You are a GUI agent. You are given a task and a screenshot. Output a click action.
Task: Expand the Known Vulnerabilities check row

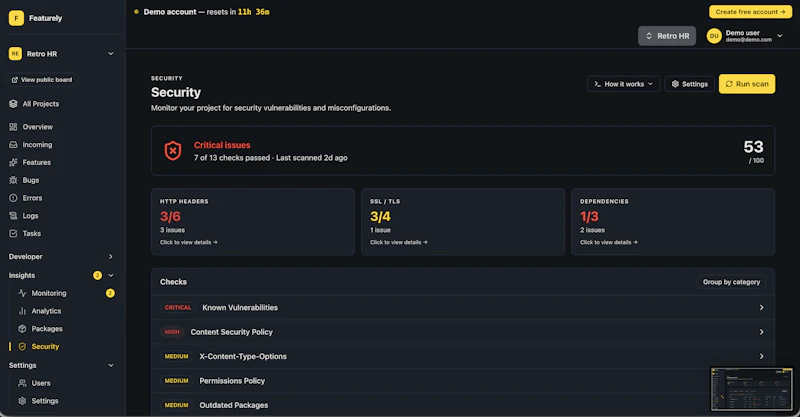[x=463, y=308]
